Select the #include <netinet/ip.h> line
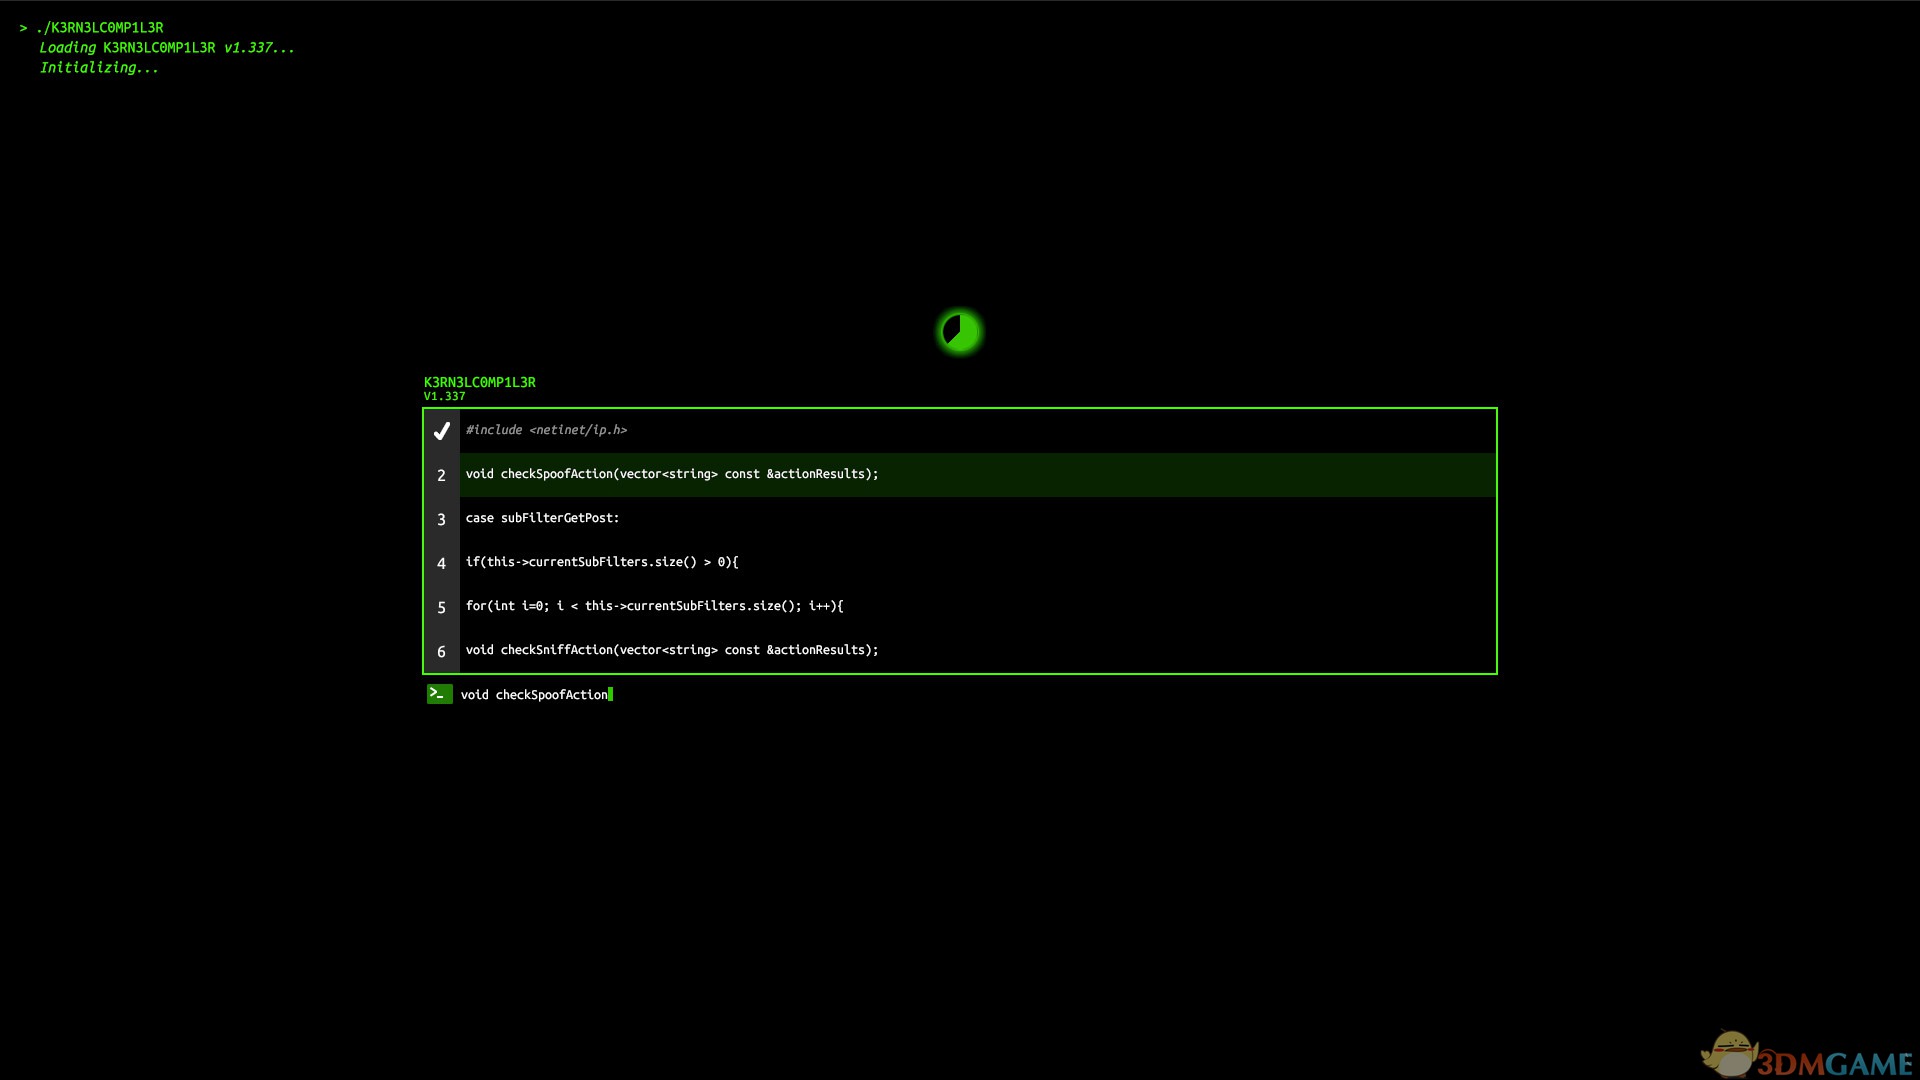 pos(546,430)
